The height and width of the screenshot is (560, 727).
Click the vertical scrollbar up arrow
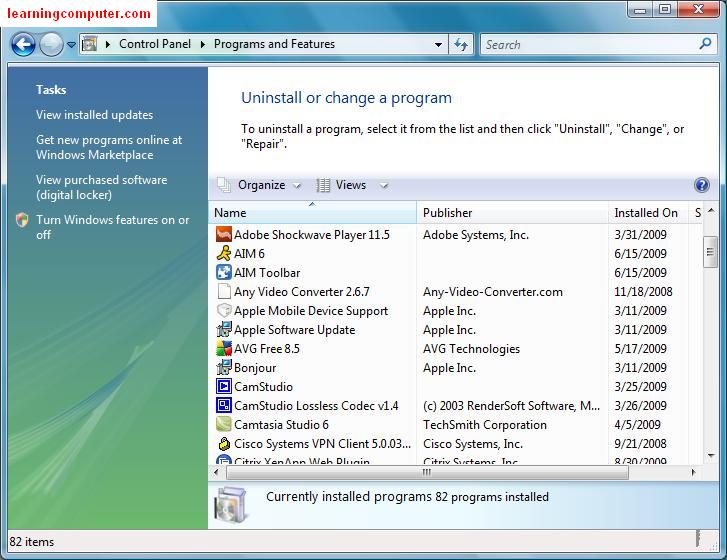pyautogui.click(x=711, y=211)
